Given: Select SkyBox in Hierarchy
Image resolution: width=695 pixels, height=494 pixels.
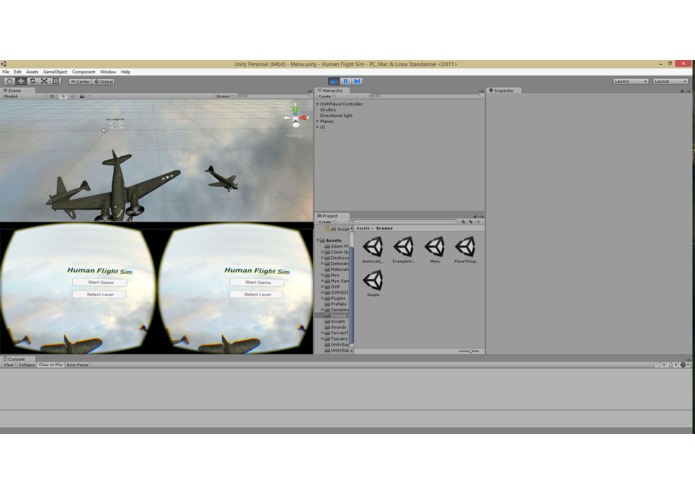Looking at the screenshot, I should click(x=328, y=110).
